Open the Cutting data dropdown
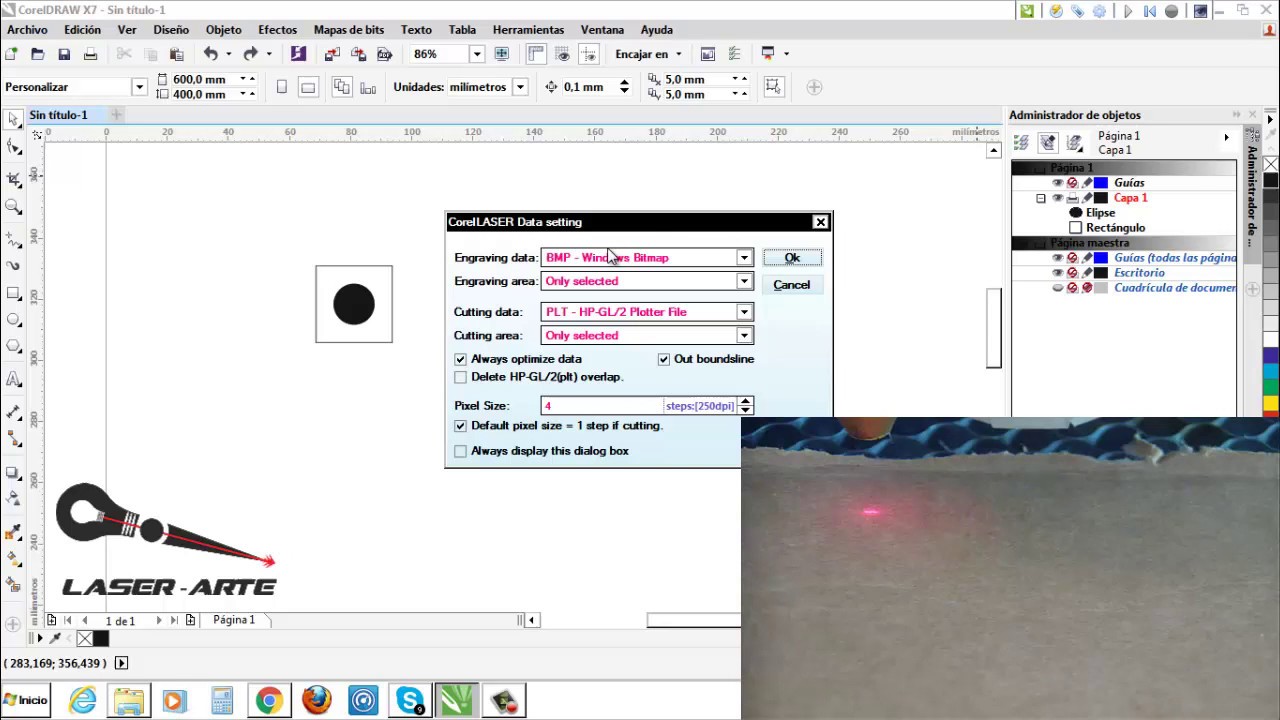The image size is (1280, 720). (x=744, y=312)
